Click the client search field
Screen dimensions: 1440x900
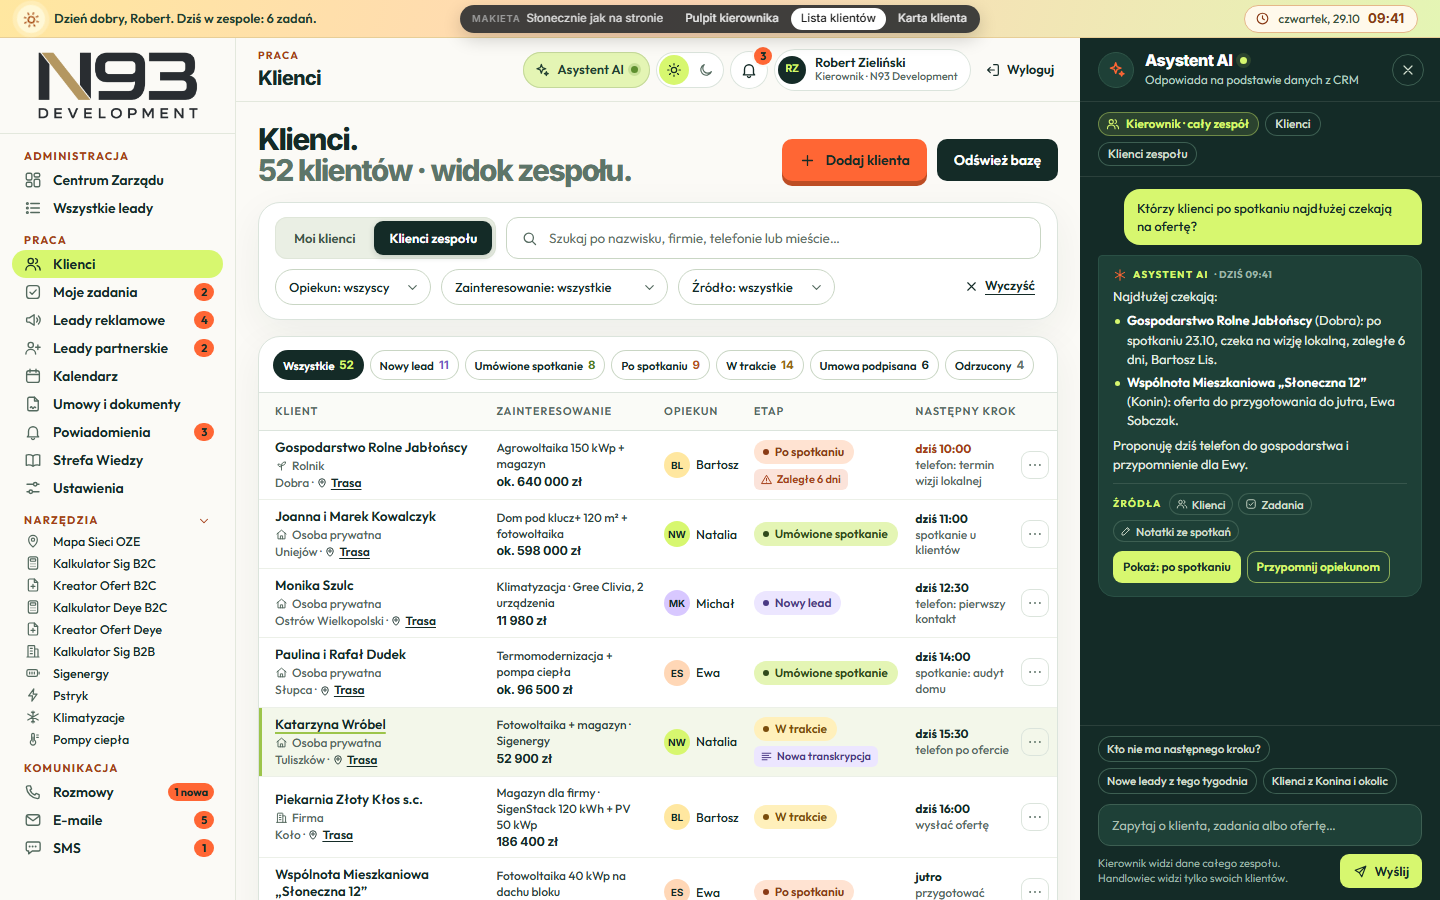773,238
